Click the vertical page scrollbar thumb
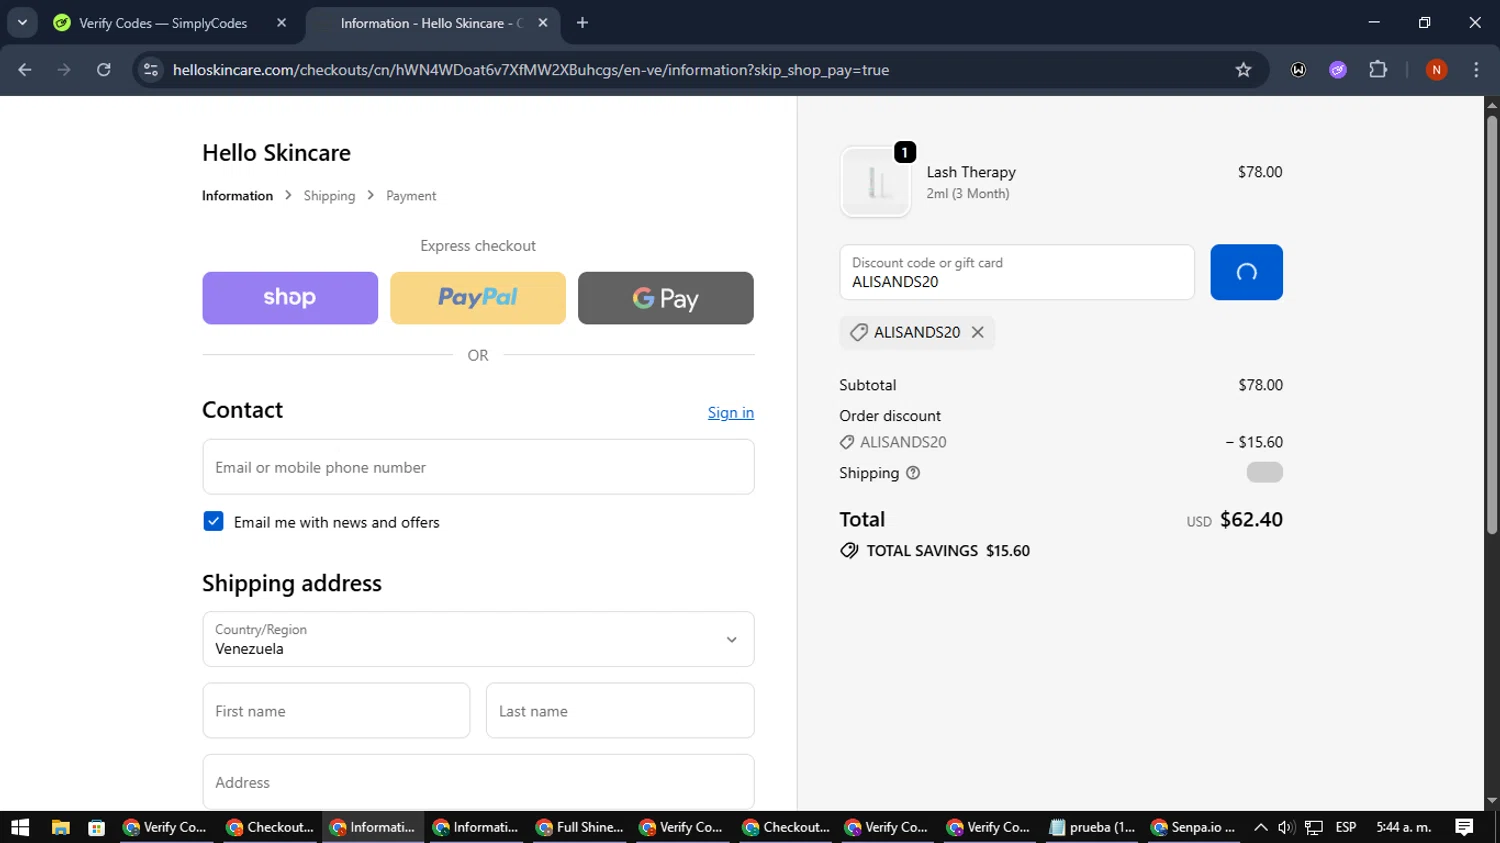 pyautogui.click(x=1491, y=325)
